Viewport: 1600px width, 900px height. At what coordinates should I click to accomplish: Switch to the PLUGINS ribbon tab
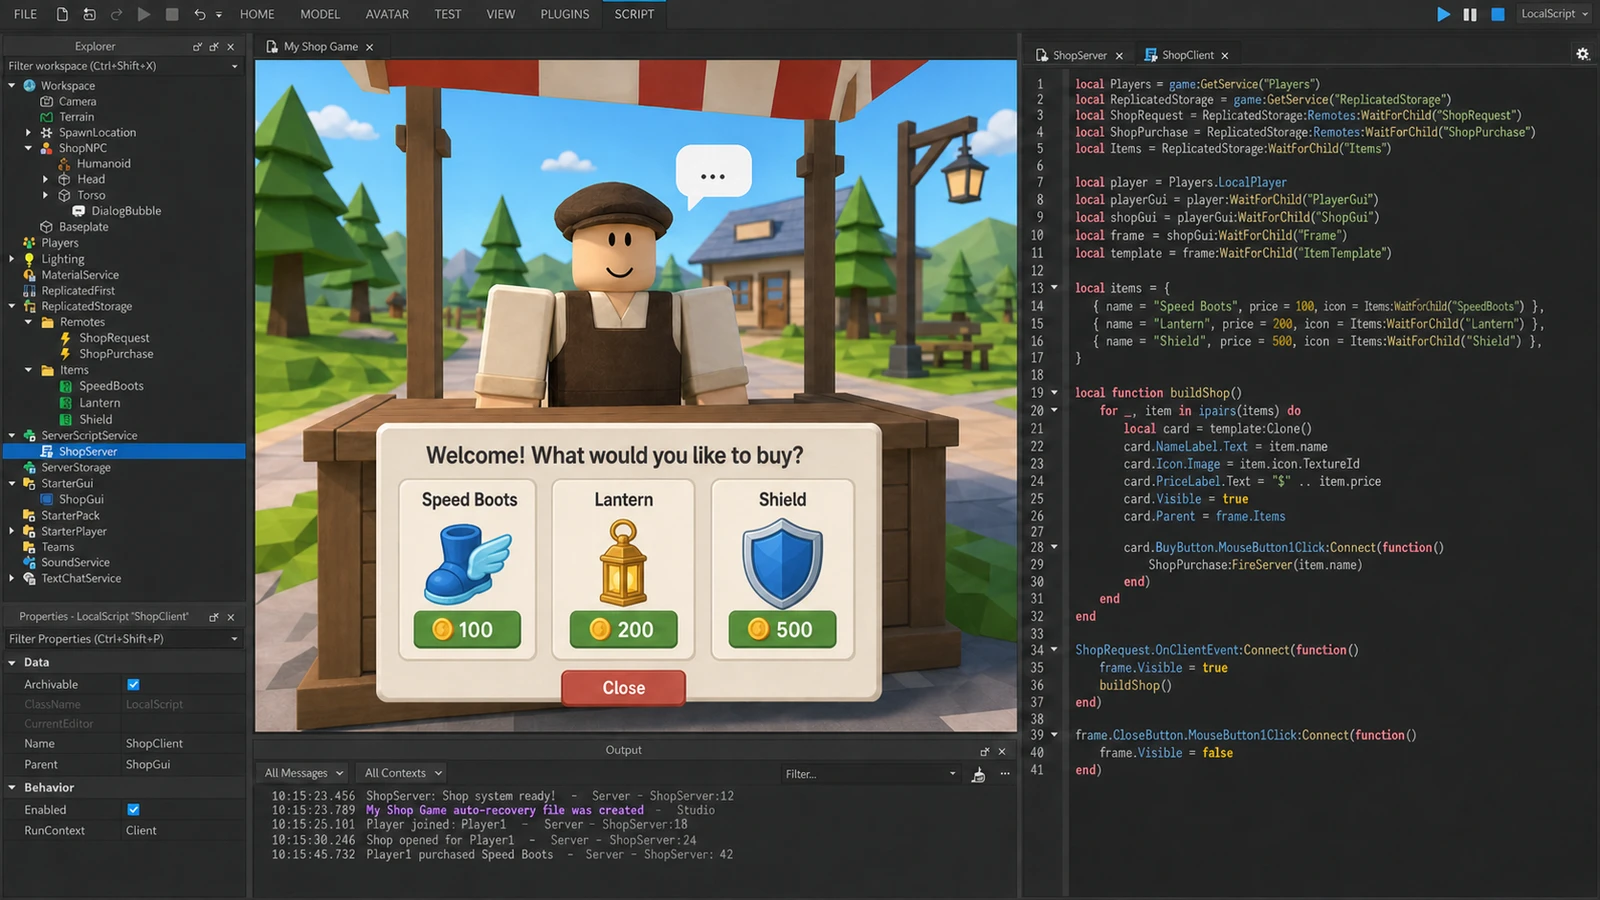point(565,14)
